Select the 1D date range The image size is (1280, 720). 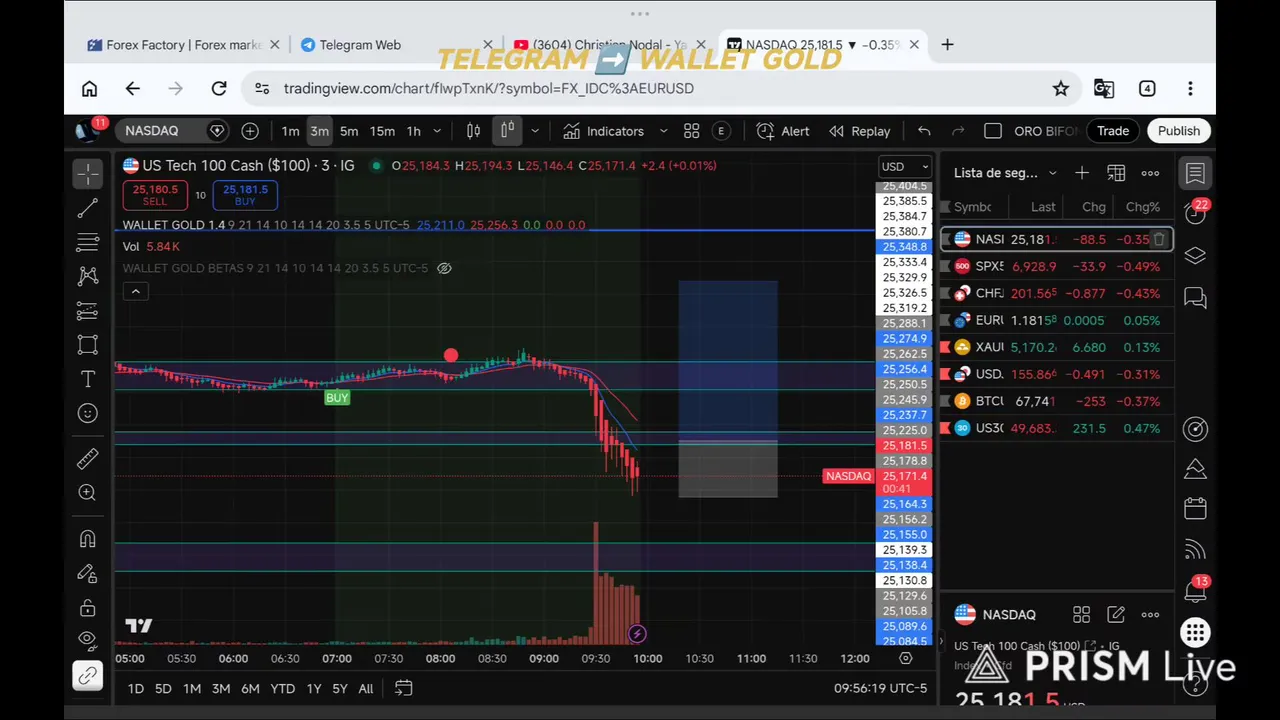(136, 688)
